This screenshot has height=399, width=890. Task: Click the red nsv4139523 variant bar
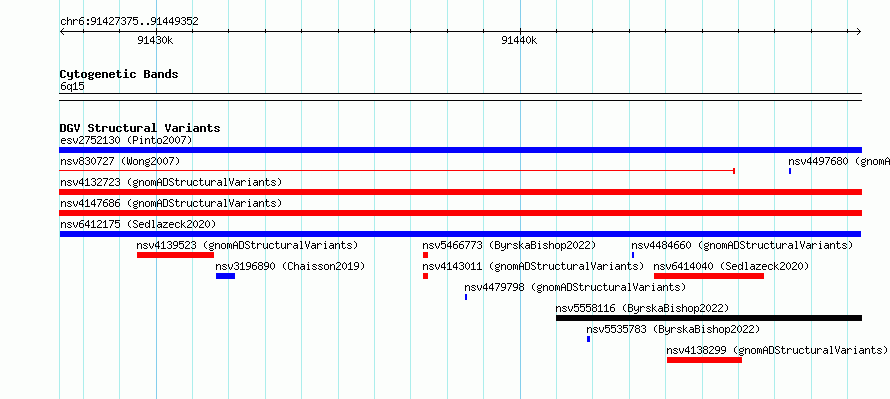click(x=175, y=255)
